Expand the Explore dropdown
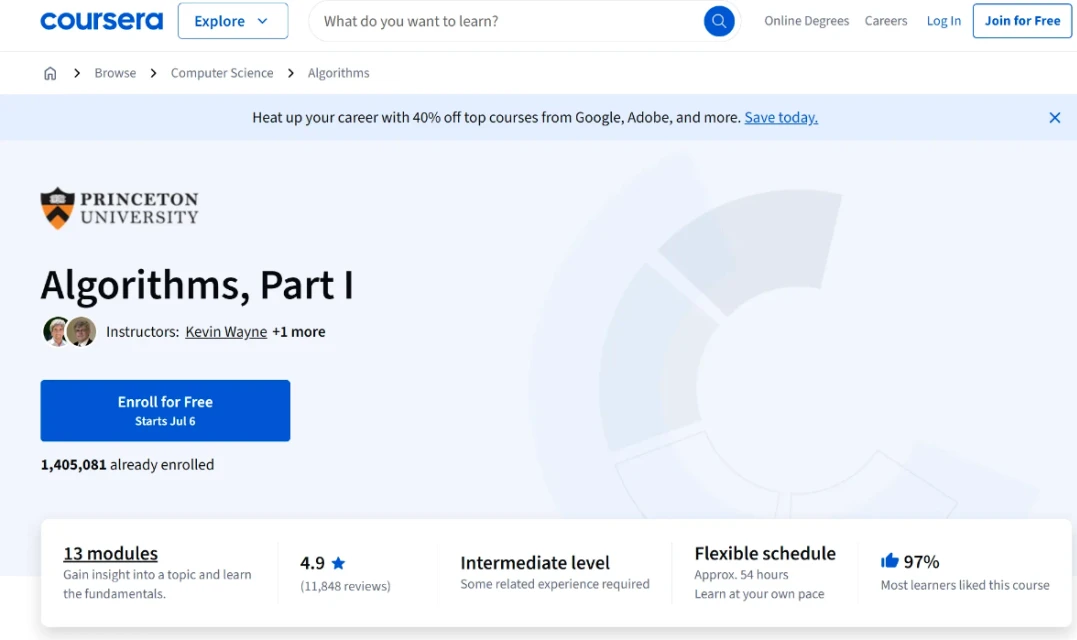Image resolution: width=1077 pixels, height=640 pixels. pos(232,21)
